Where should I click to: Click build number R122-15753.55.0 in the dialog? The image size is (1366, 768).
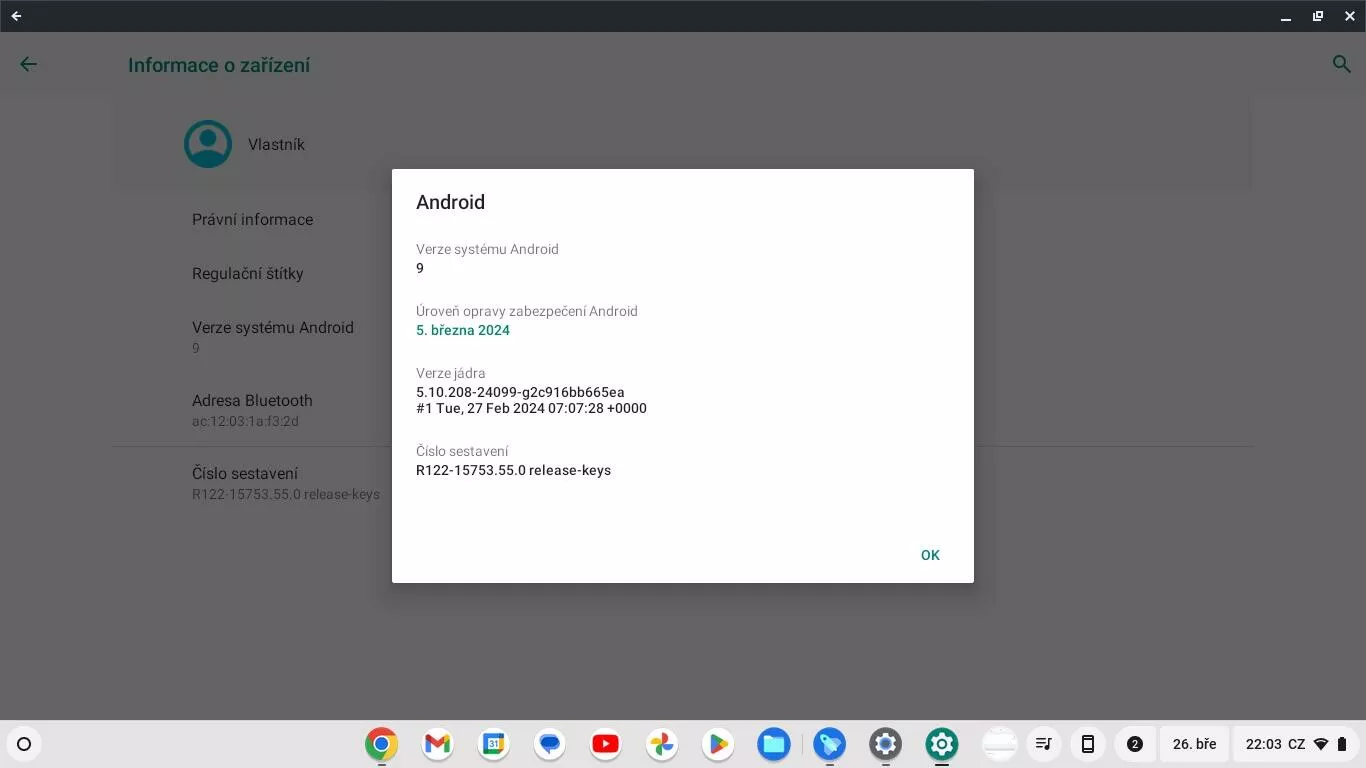[513, 470]
